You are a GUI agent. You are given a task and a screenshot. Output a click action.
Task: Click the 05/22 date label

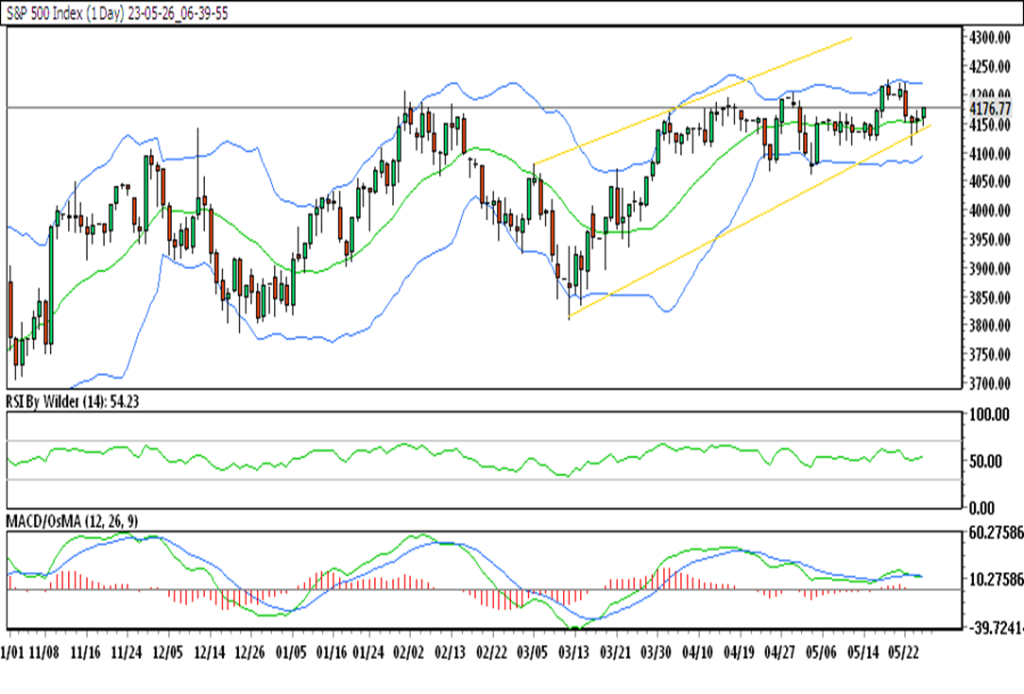(x=904, y=652)
